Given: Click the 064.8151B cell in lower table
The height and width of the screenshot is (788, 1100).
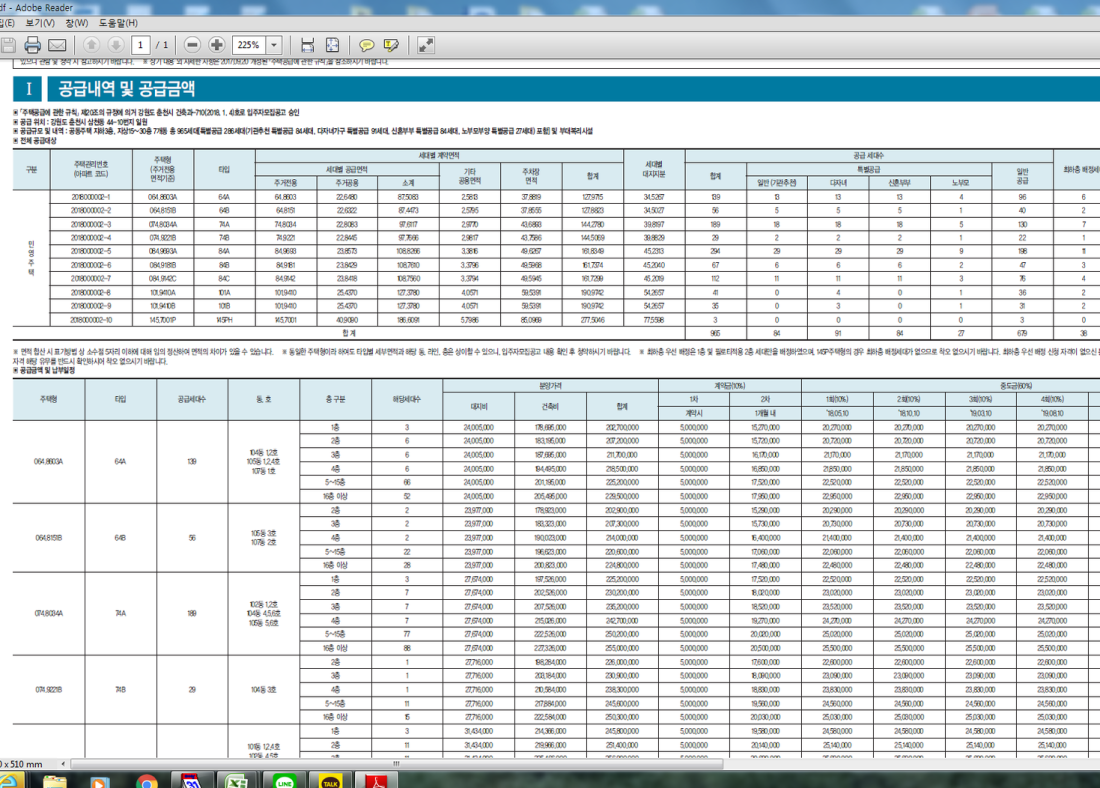Looking at the screenshot, I should click(x=48, y=538).
